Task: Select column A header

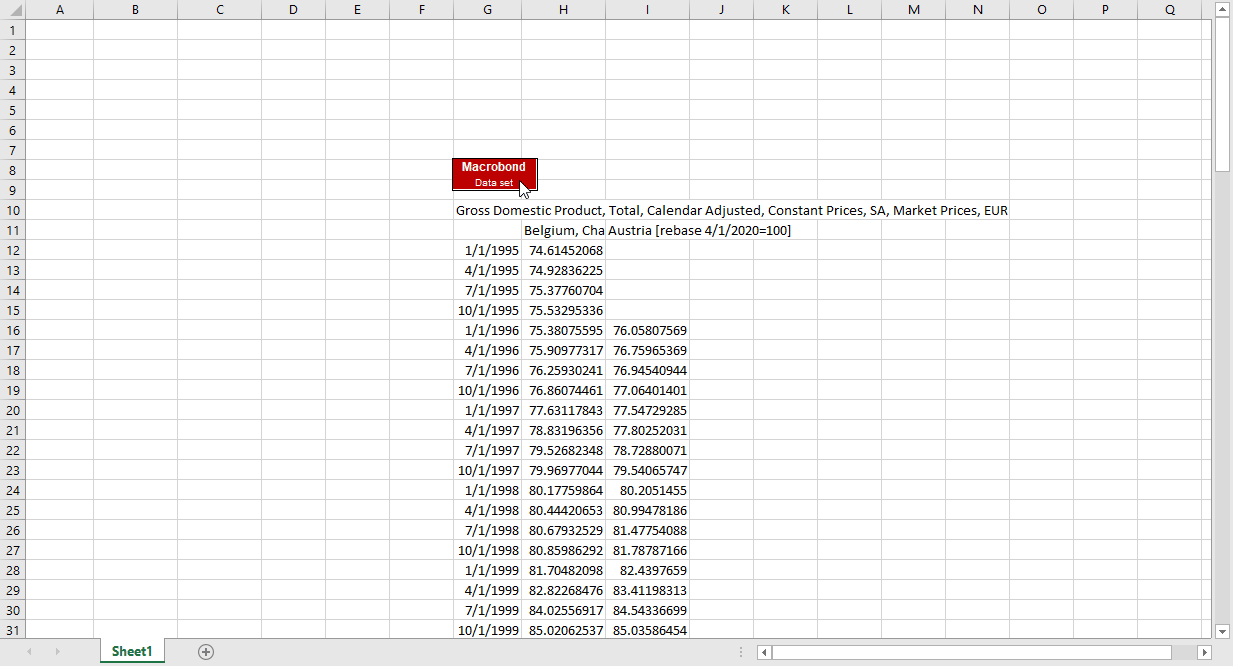Action: point(60,9)
